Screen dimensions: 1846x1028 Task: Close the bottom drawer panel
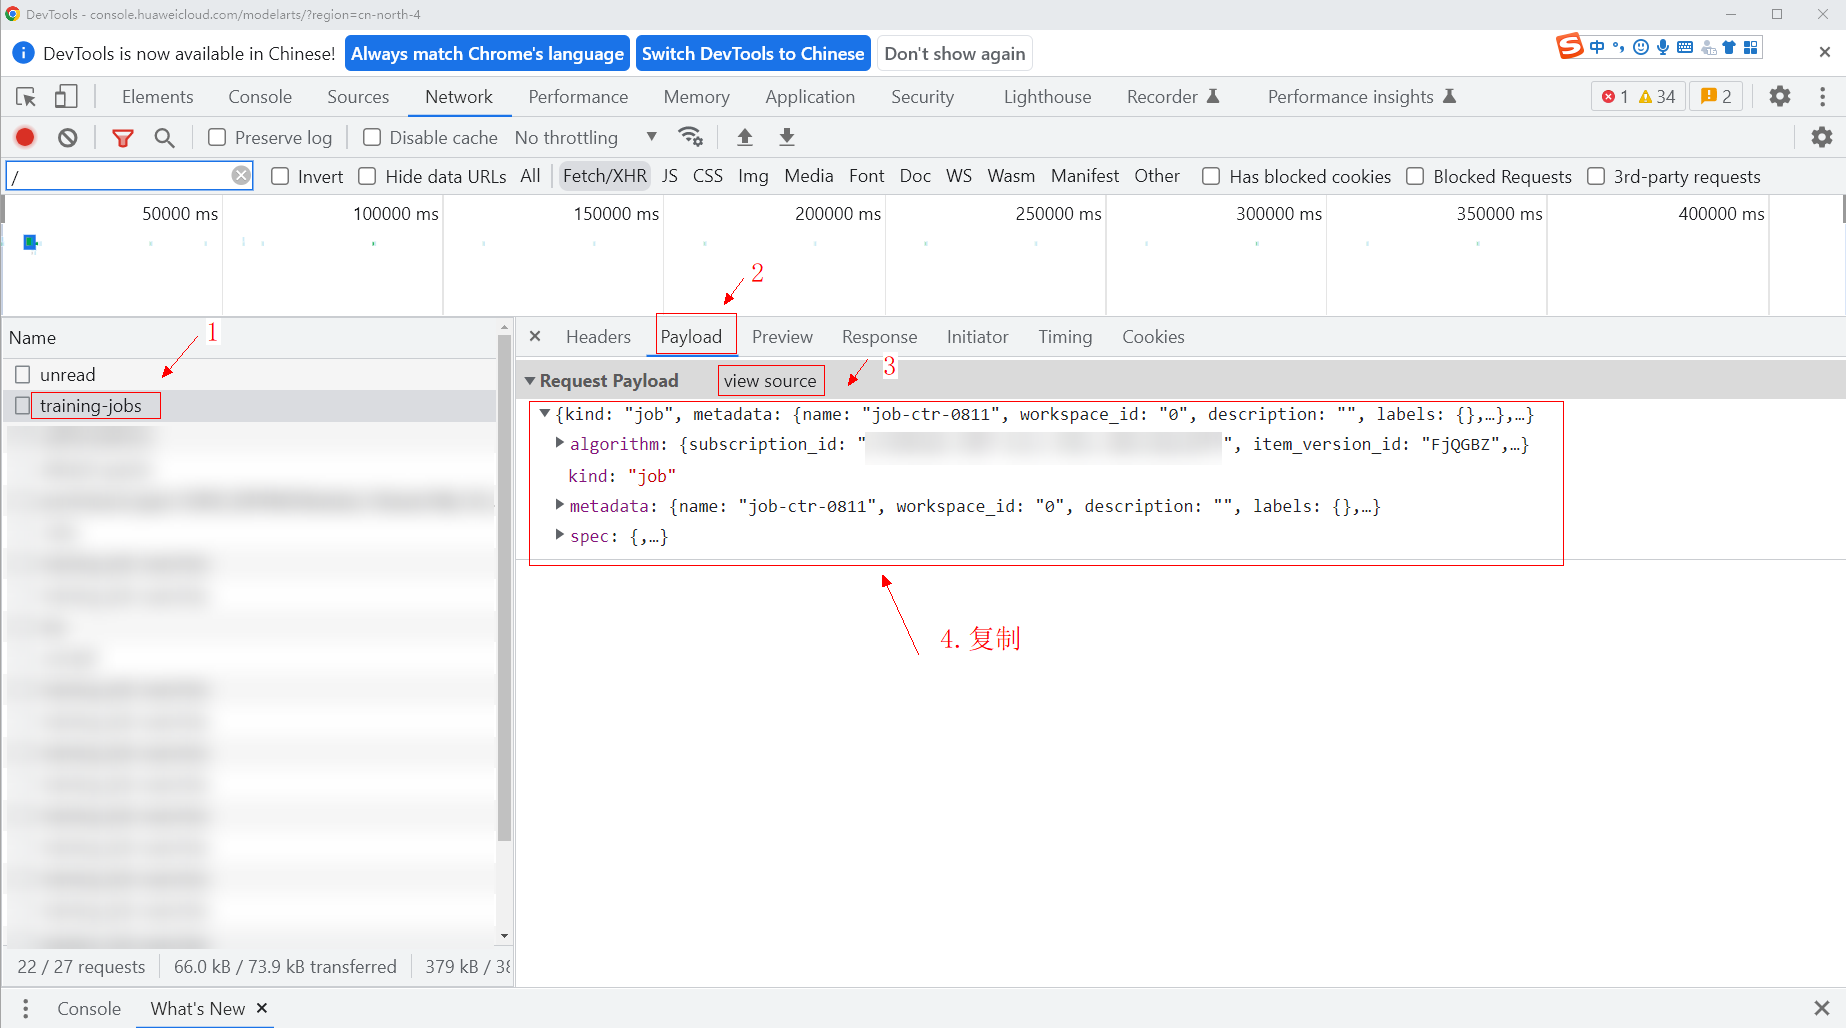(1822, 1008)
